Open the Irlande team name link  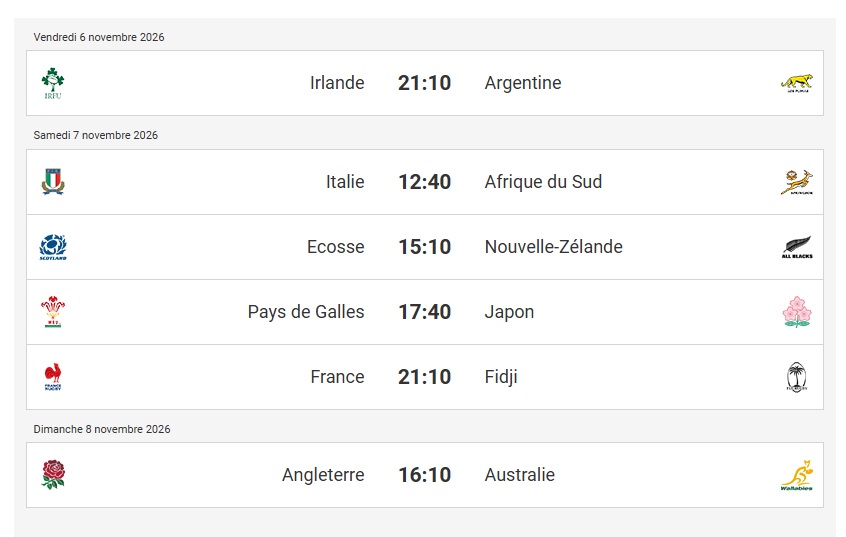pos(337,83)
